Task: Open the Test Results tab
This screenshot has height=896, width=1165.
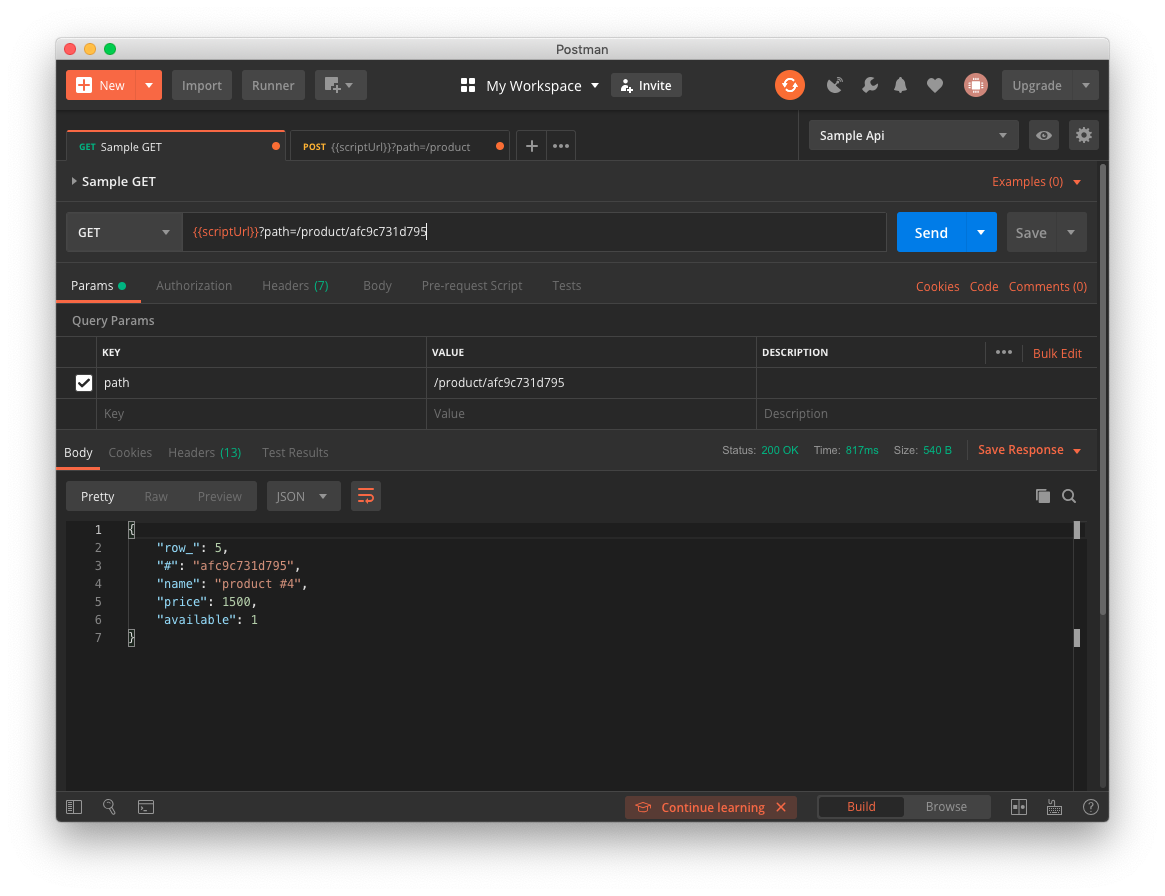Action: click(295, 452)
